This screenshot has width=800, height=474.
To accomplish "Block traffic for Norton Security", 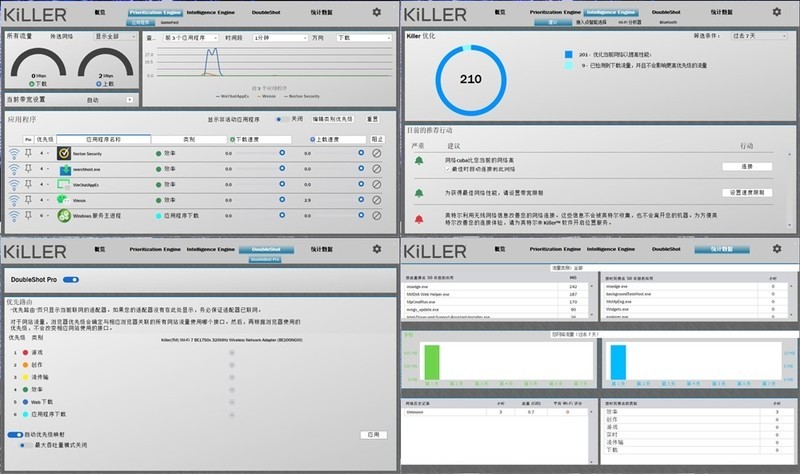I will tap(377, 153).
